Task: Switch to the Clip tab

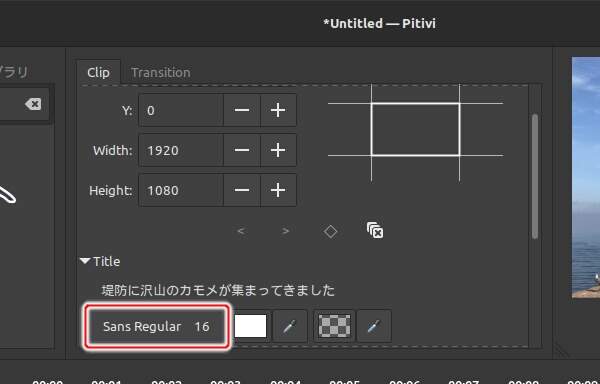Action: [98, 72]
